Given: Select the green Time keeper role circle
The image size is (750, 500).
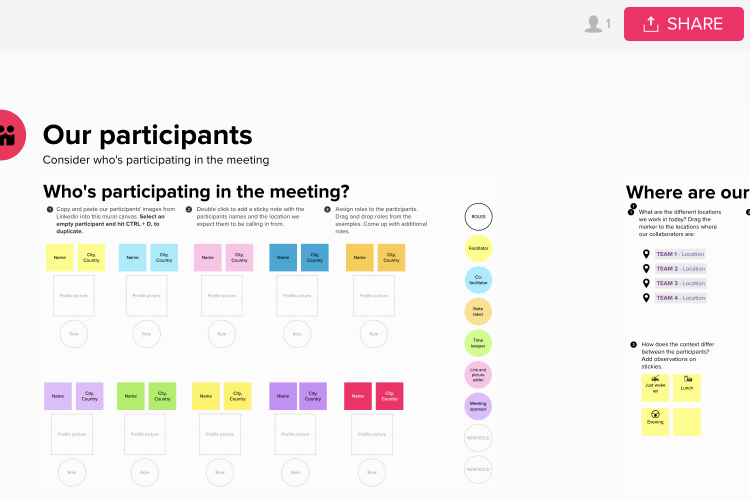Looking at the screenshot, I should pyautogui.click(x=479, y=343).
